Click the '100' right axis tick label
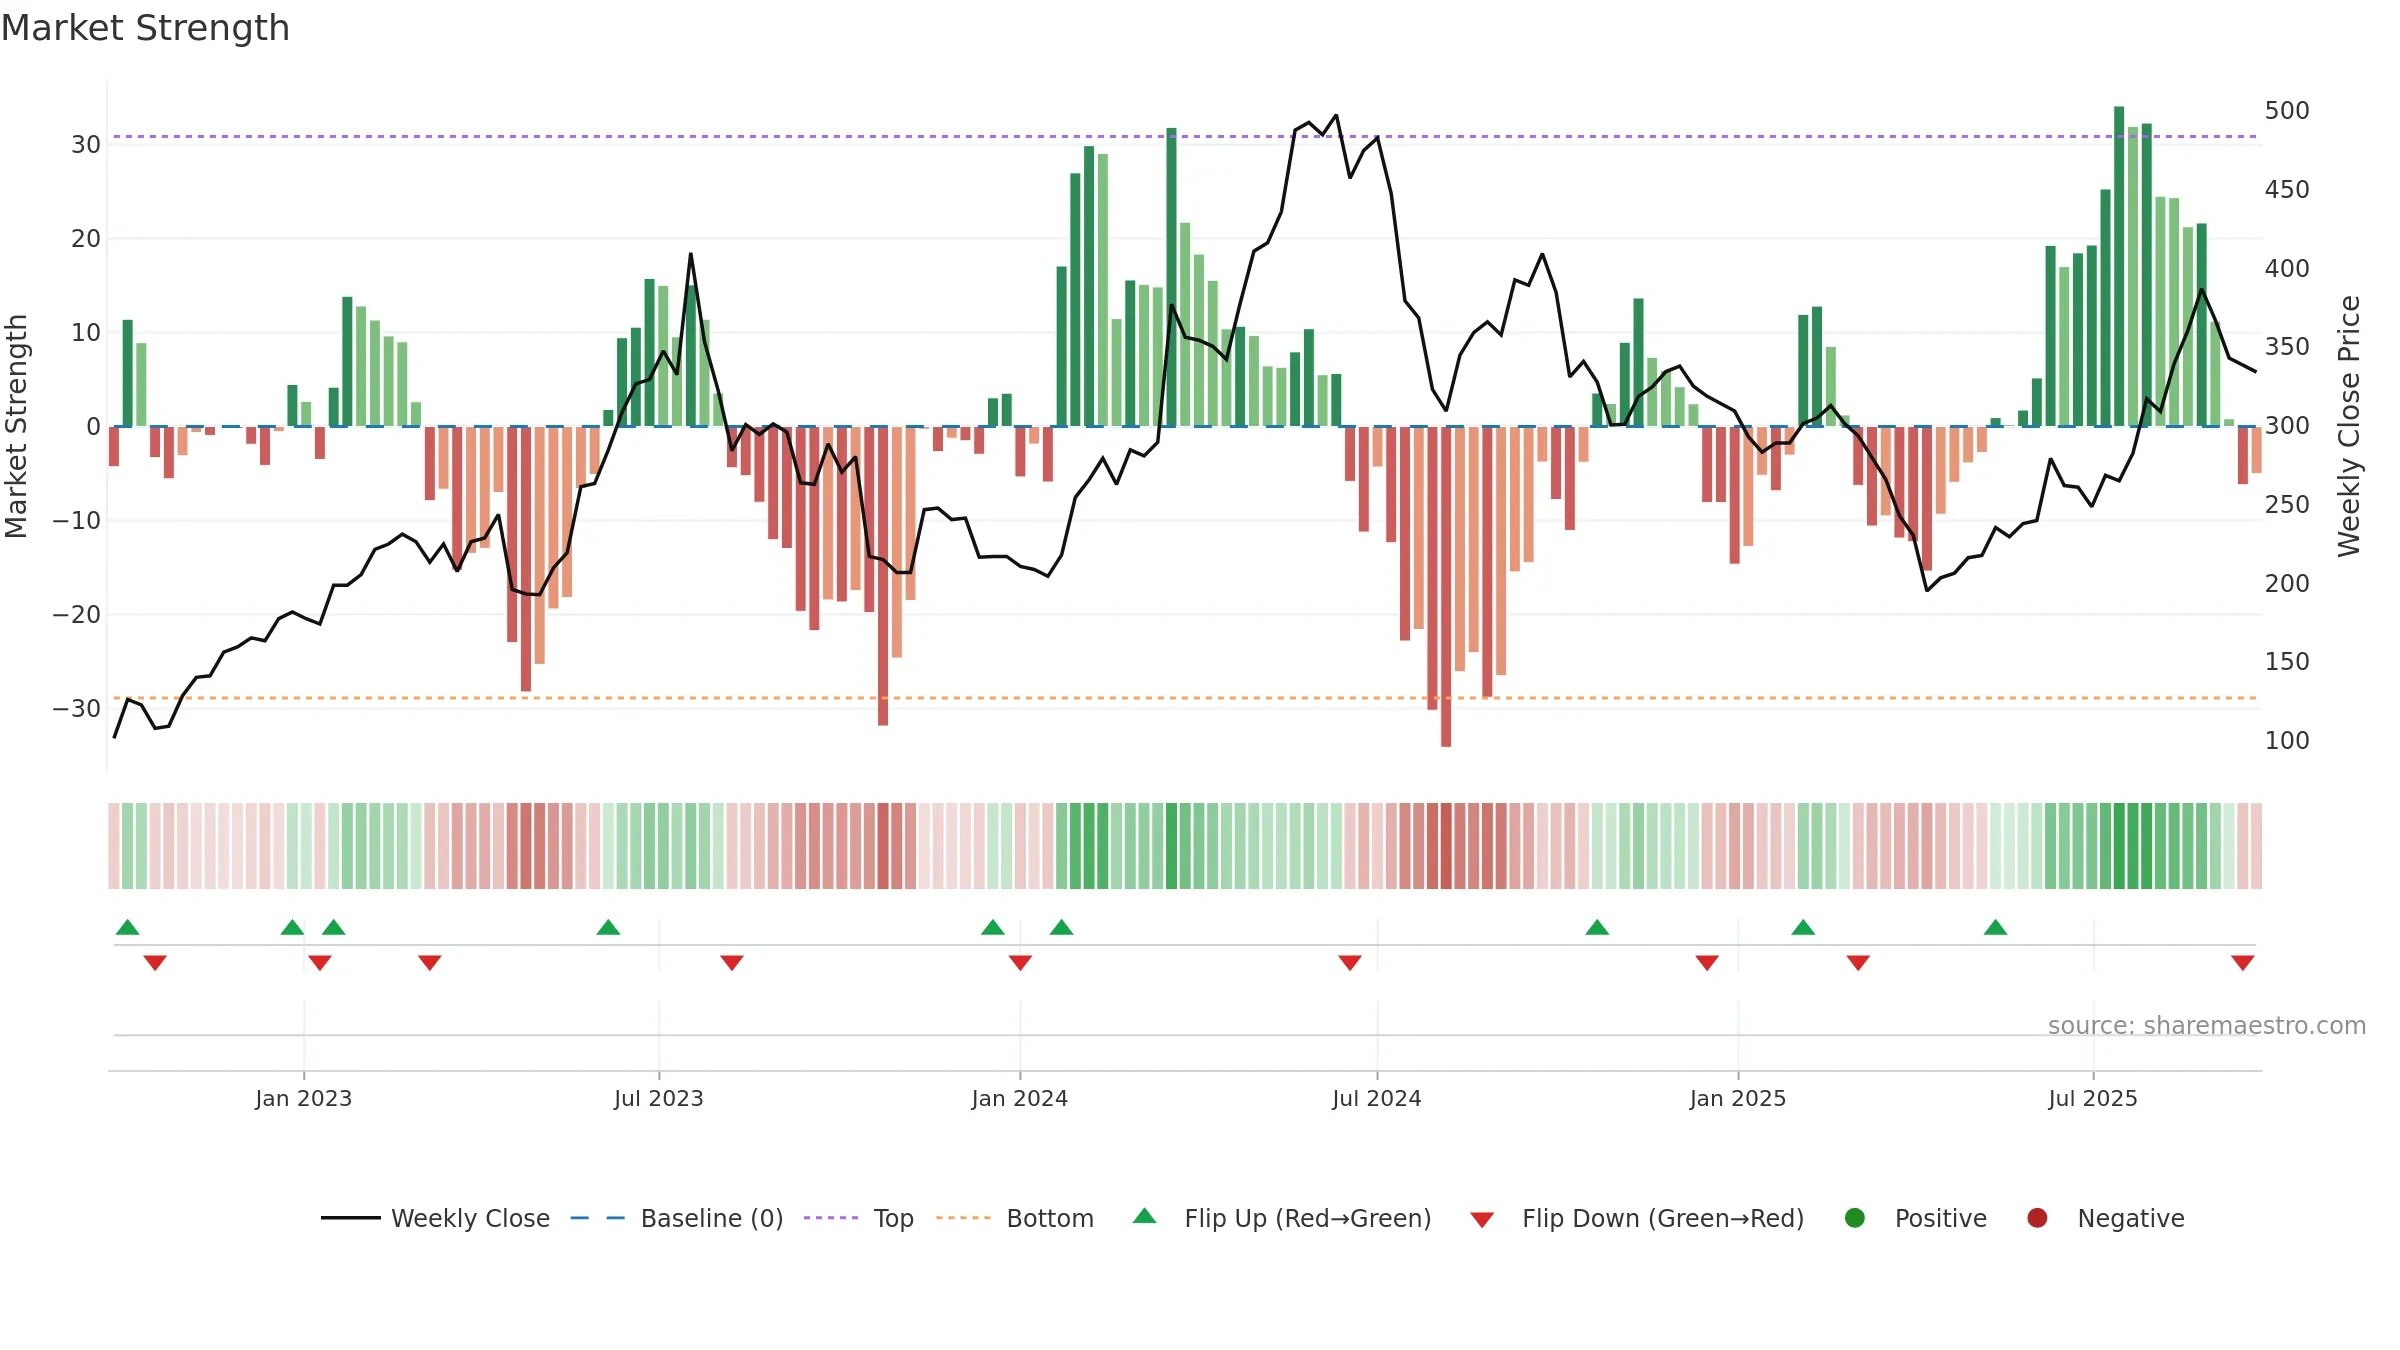This screenshot has width=2400, height=1350. click(x=2287, y=741)
